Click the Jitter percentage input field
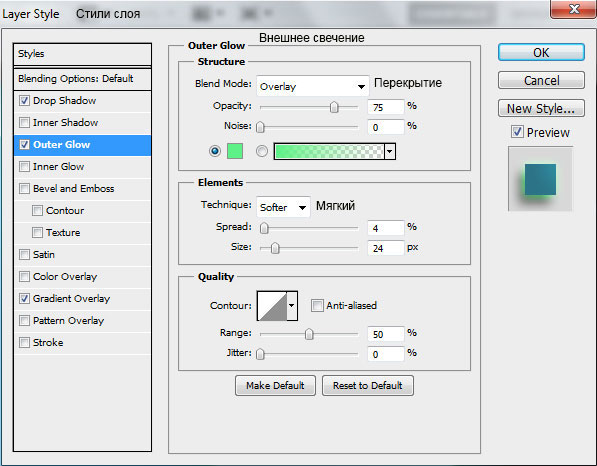This screenshot has width=597, height=466. click(x=385, y=354)
